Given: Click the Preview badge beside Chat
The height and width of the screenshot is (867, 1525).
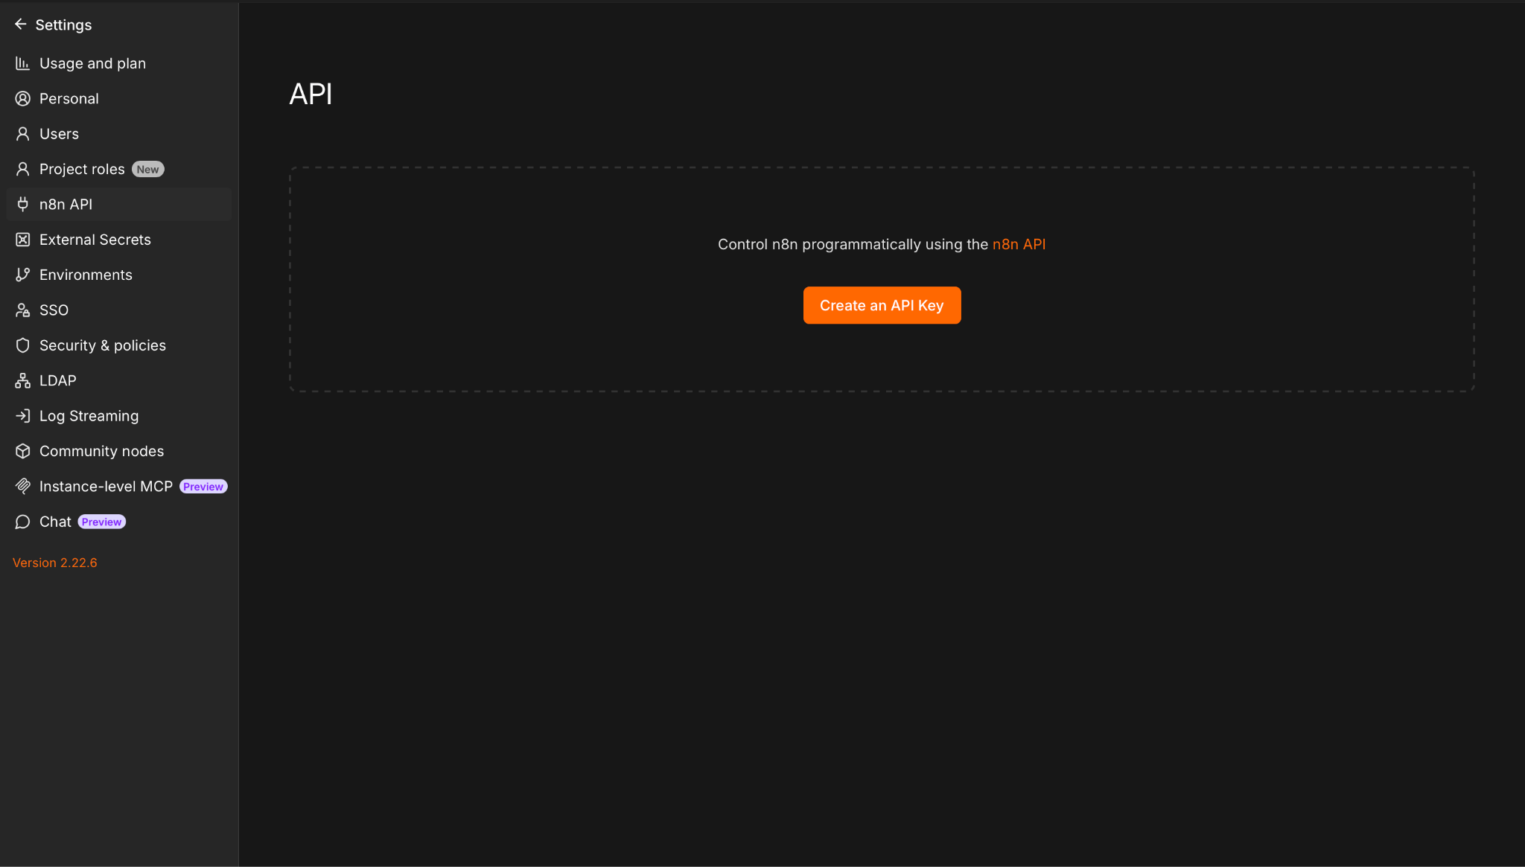Looking at the screenshot, I should coord(102,522).
